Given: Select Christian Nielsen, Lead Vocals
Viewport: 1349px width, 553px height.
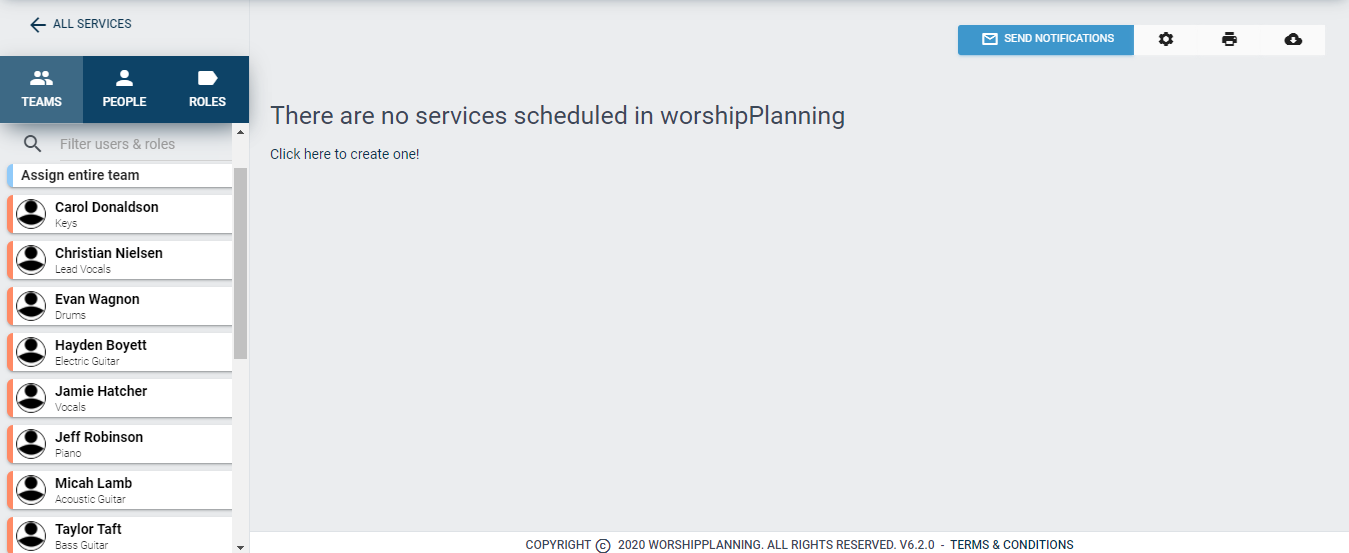Looking at the screenshot, I should pos(120,259).
